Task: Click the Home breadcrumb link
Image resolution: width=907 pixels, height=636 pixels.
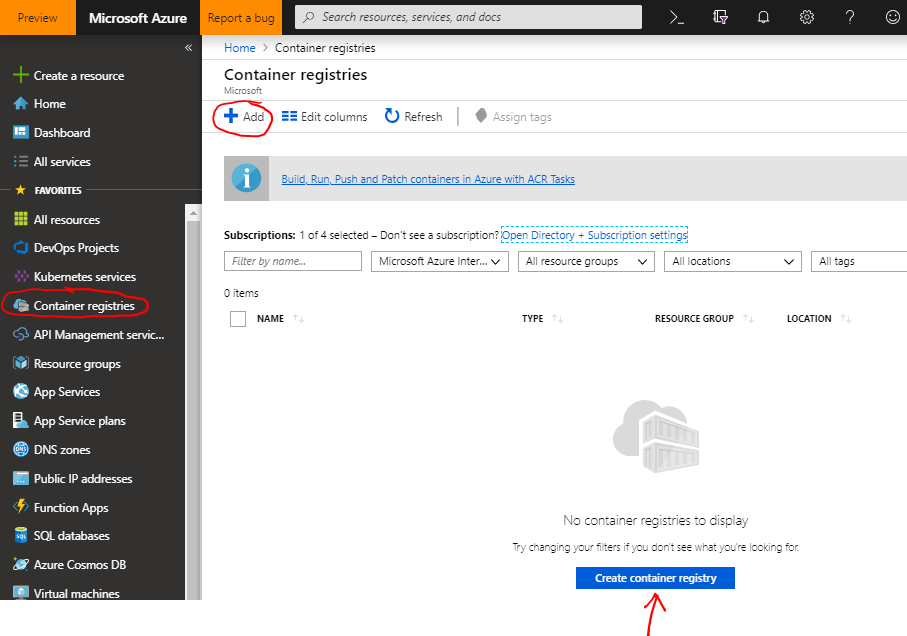Action: (x=239, y=48)
